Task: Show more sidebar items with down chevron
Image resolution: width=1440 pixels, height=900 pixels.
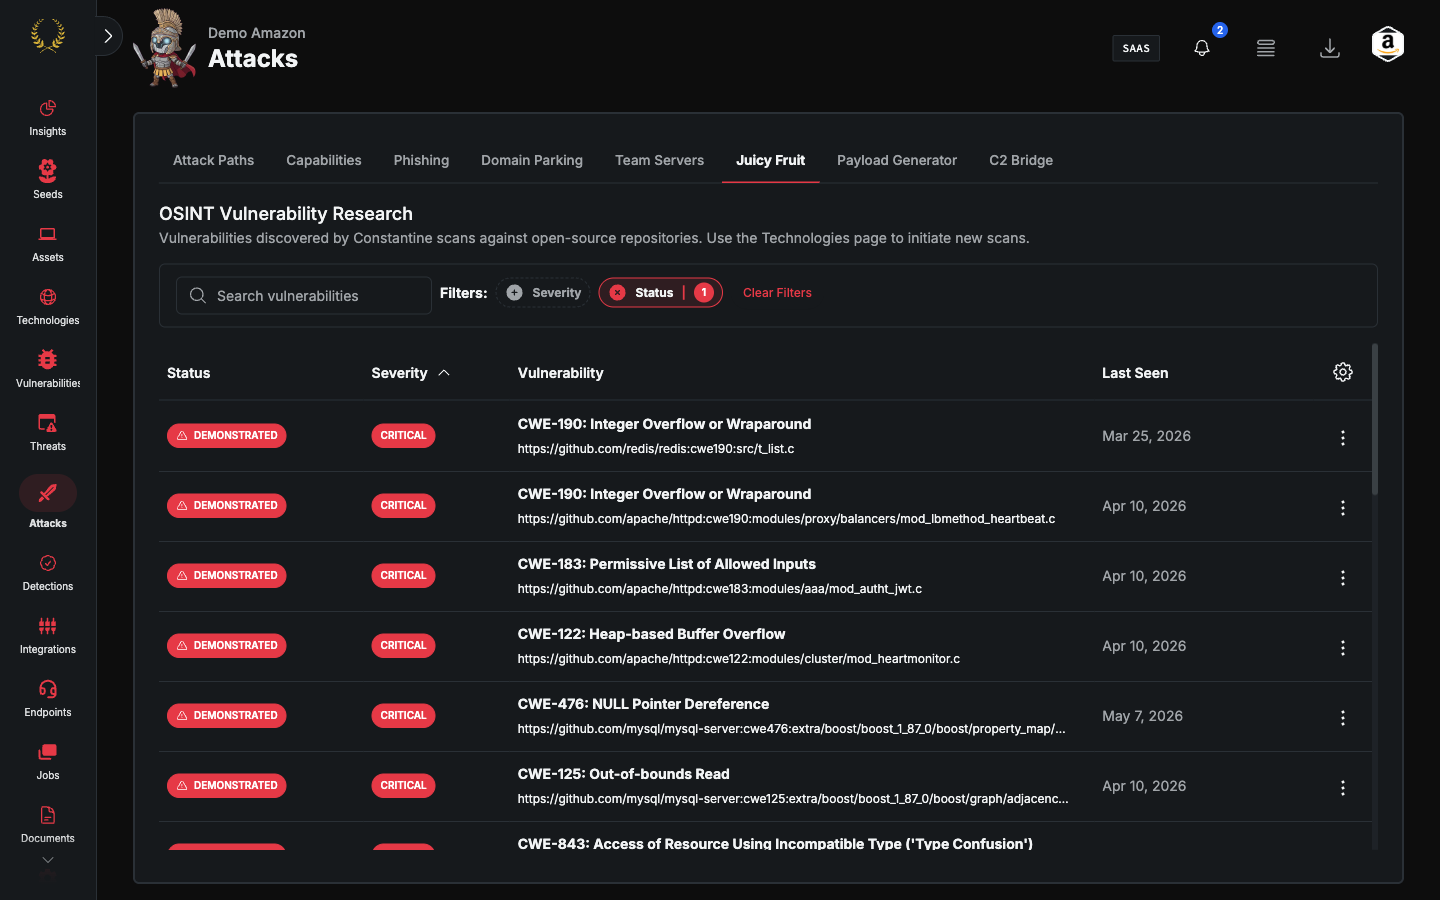Action: click(48, 860)
